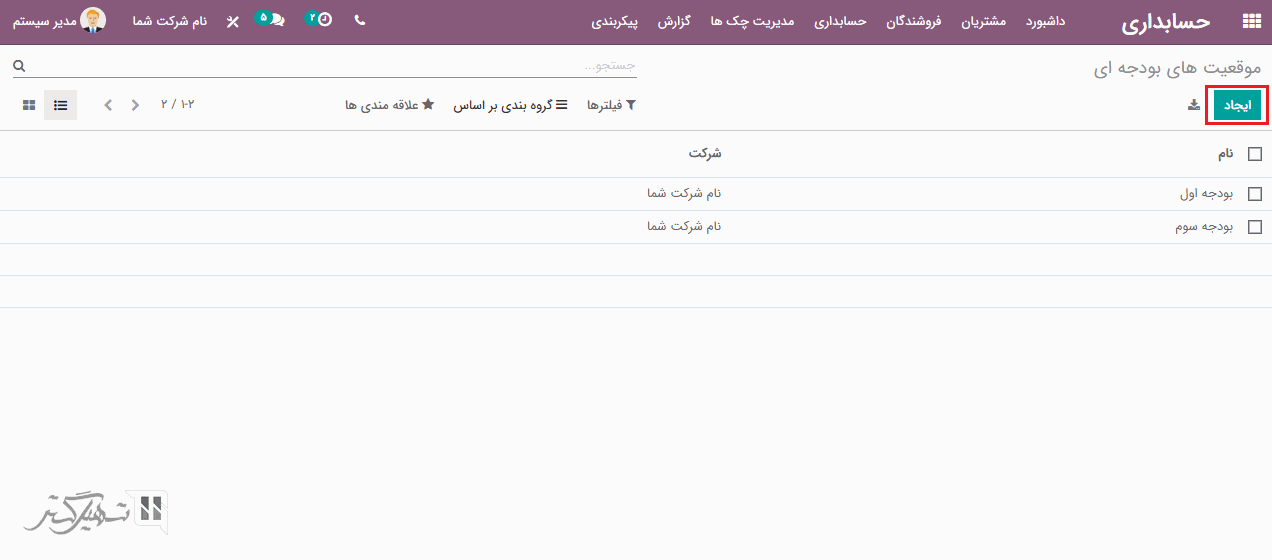This screenshot has width=1272, height=560.
Task: Click company cell in بودجه سوم row
Action: pos(684,227)
